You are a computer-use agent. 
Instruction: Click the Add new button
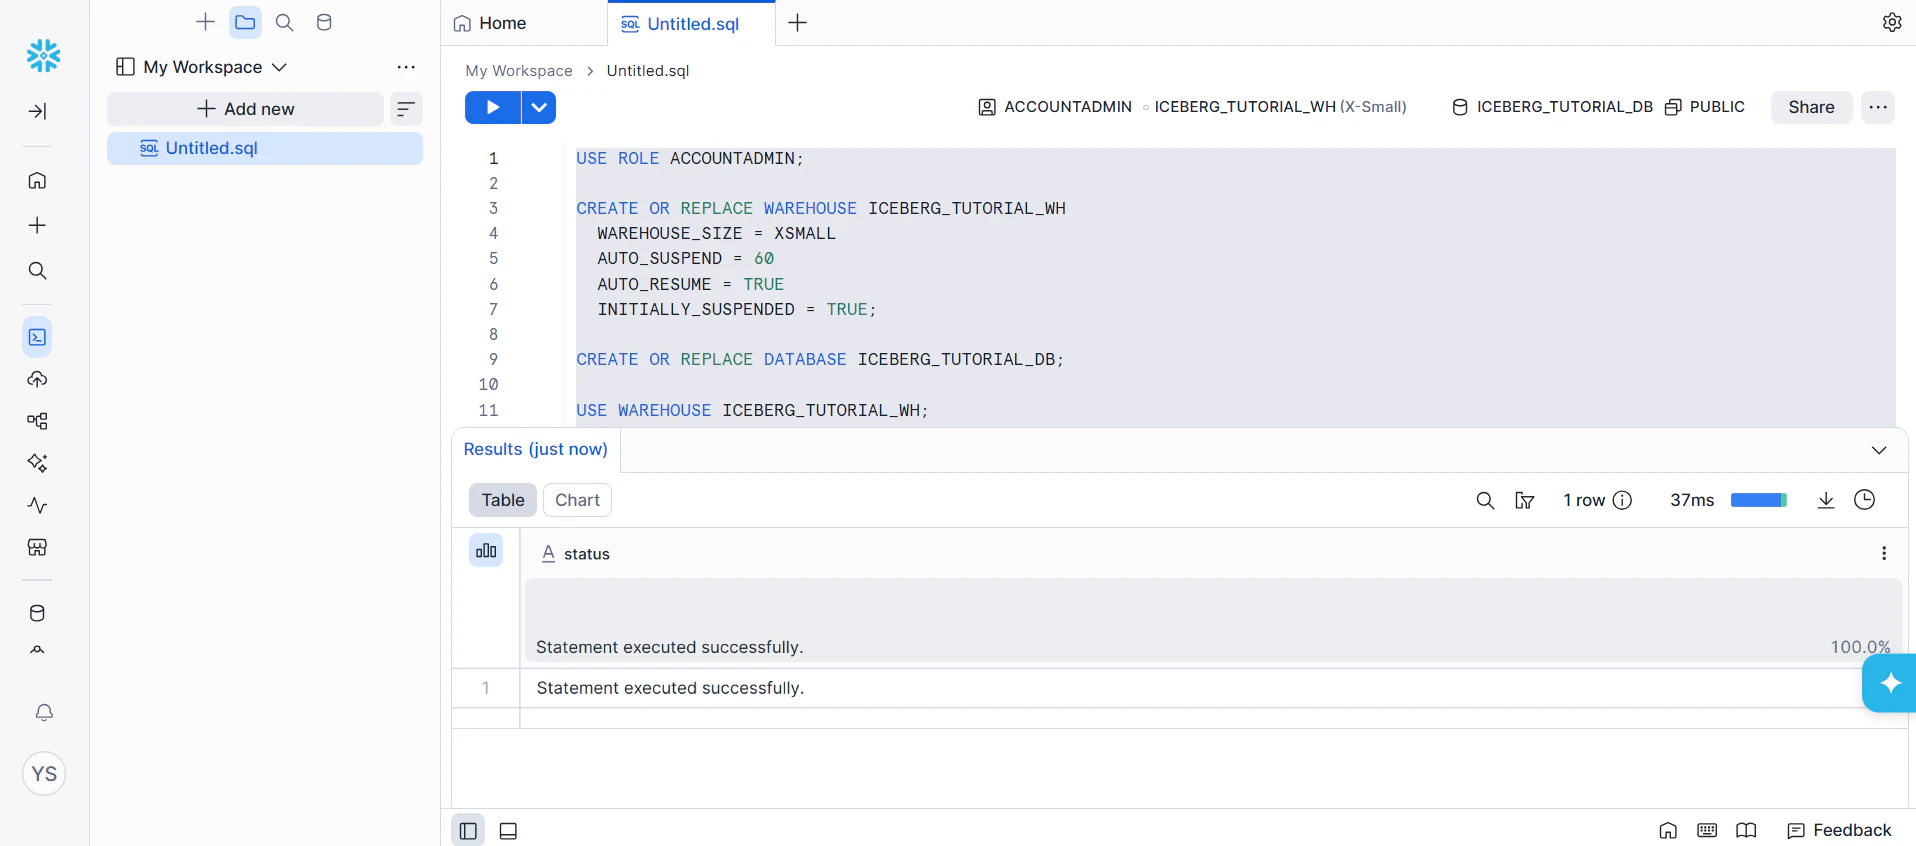245,109
